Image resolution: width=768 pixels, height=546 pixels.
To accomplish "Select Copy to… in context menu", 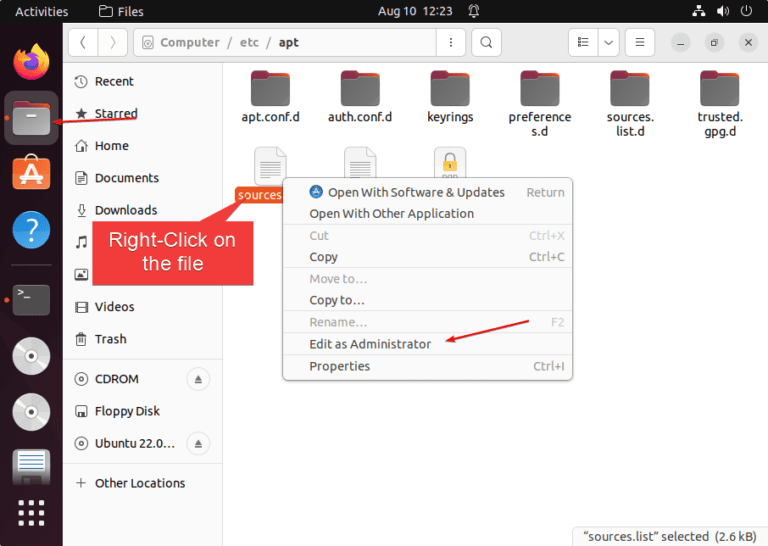I will (427, 300).
